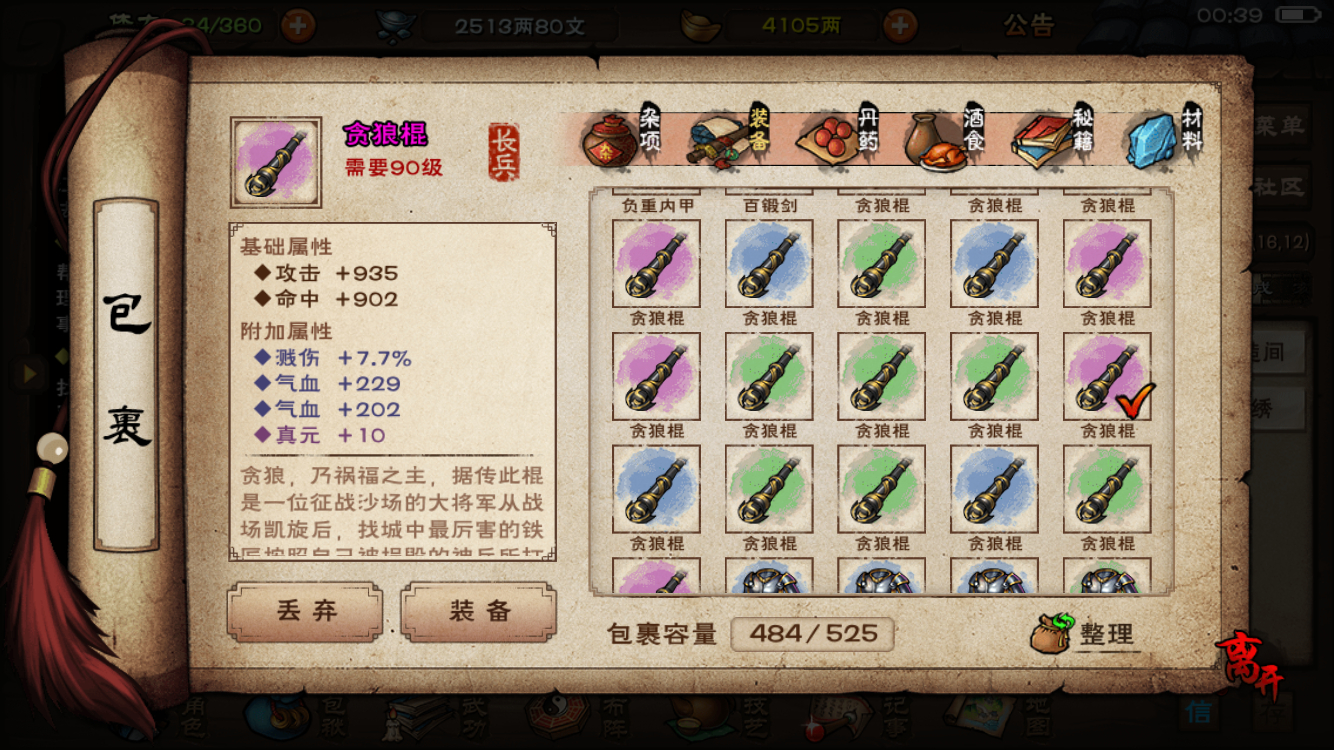1334x750 pixels.
Task: Open the 杂项 category jar icon
Action: pyautogui.click(x=620, y=138)
